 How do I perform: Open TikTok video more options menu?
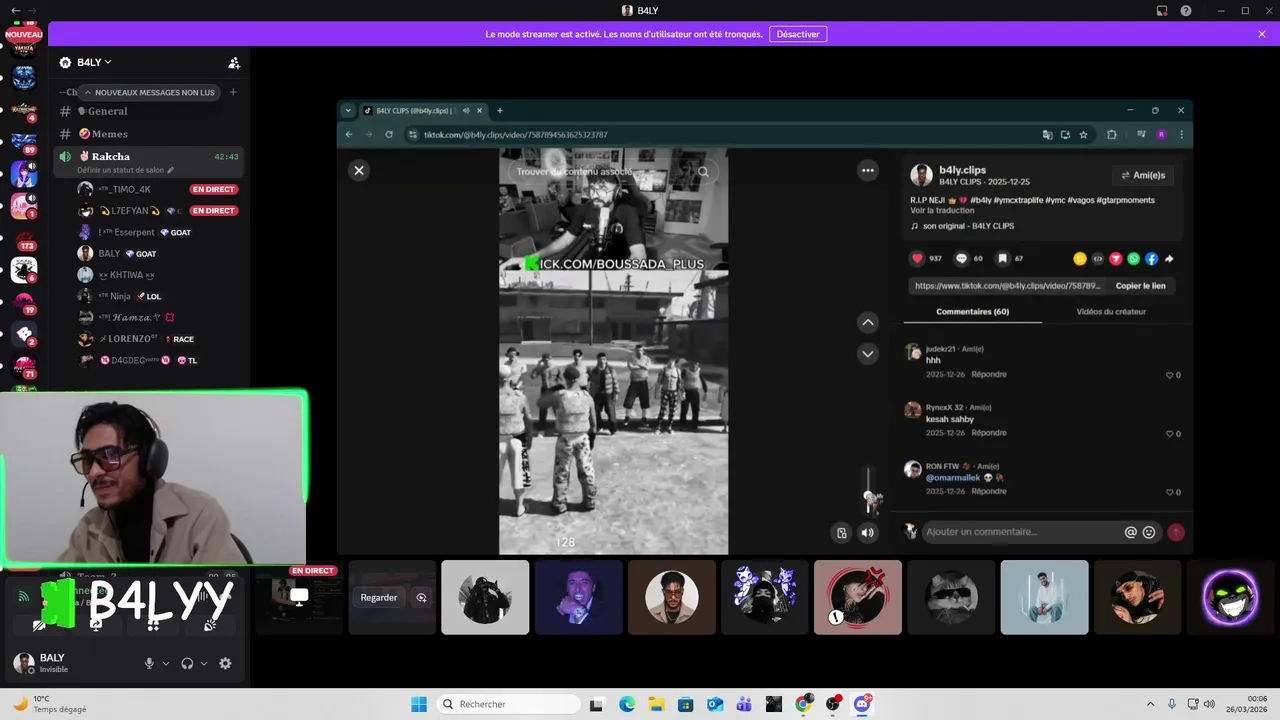tap(868, 170)
